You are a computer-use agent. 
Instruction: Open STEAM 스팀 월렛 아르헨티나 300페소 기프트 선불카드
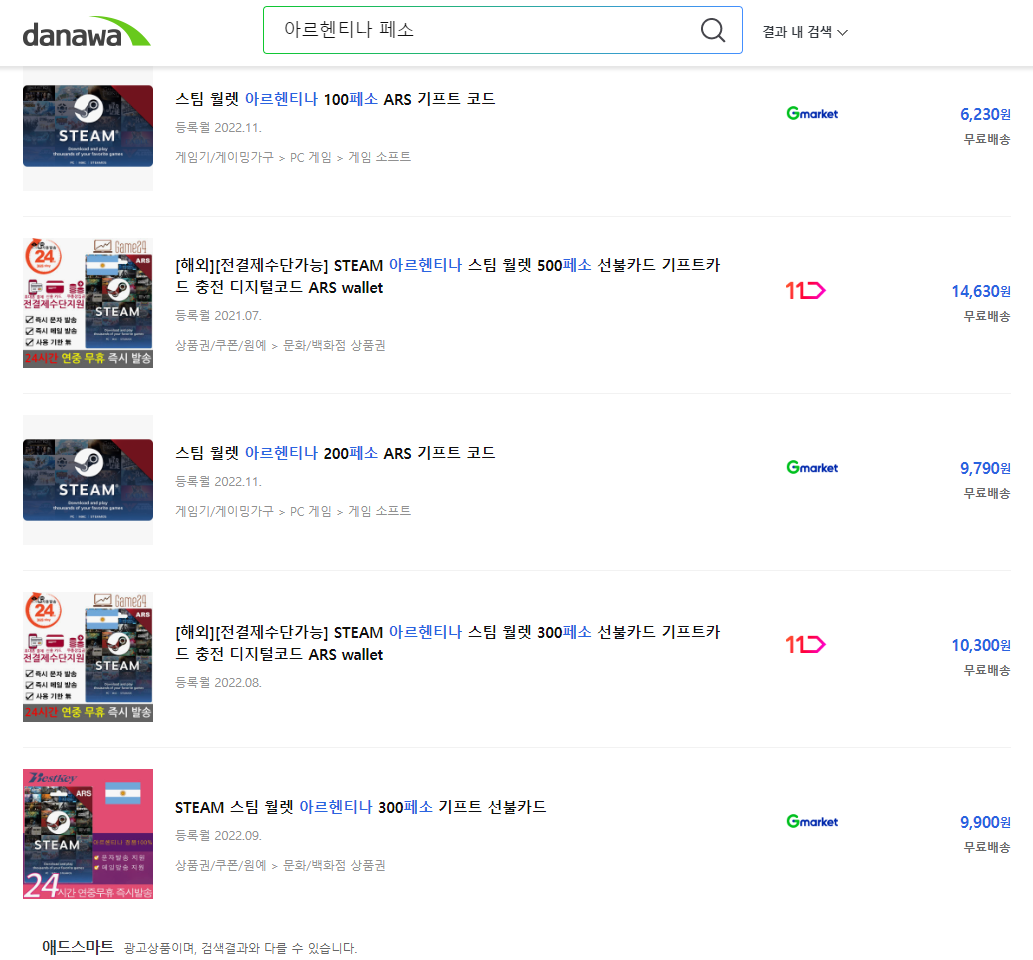point(360,807)
